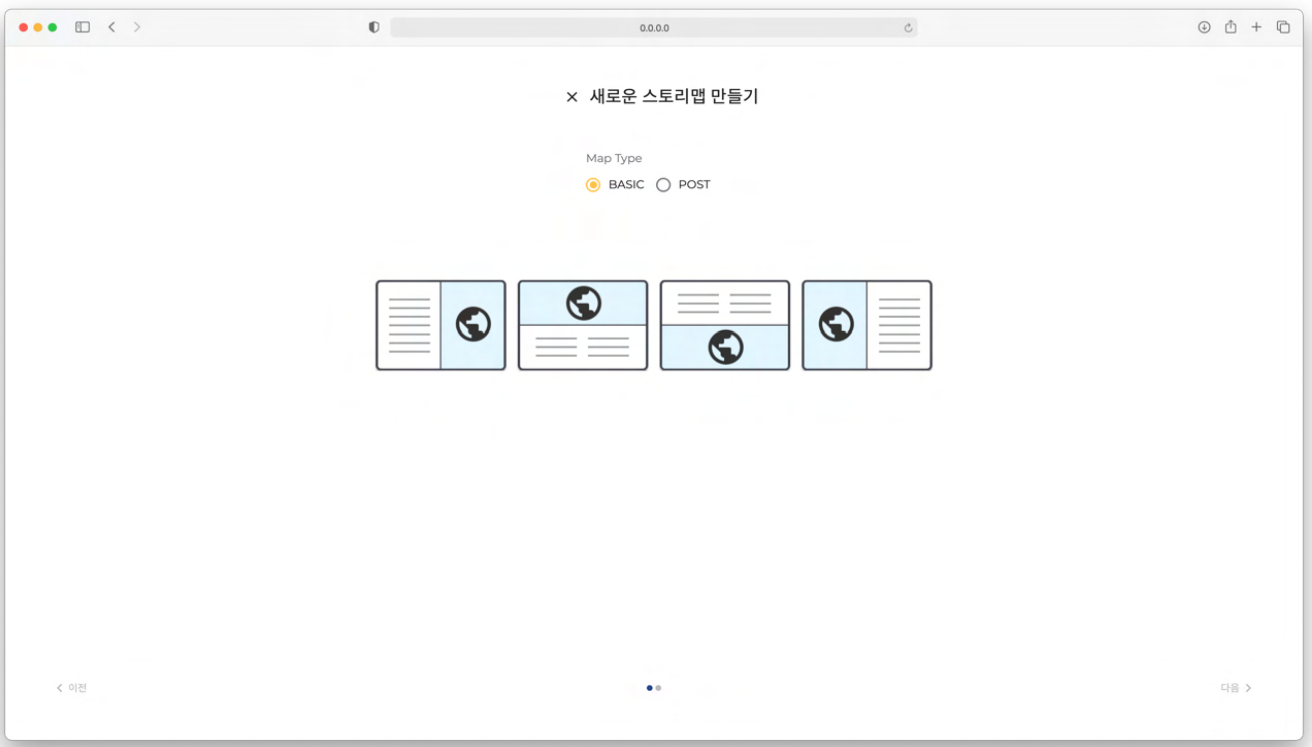Click the 다음 (next) button

pos(1236,688)
